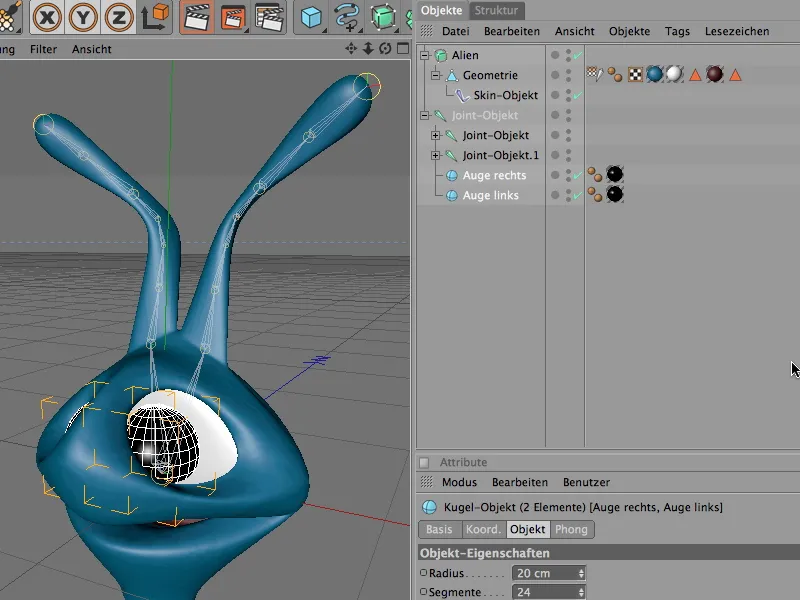Screen dimensions: 800x600
Task: Toggle Joint-Objekt.1 visibility dots
Action: tap(568, 155)
